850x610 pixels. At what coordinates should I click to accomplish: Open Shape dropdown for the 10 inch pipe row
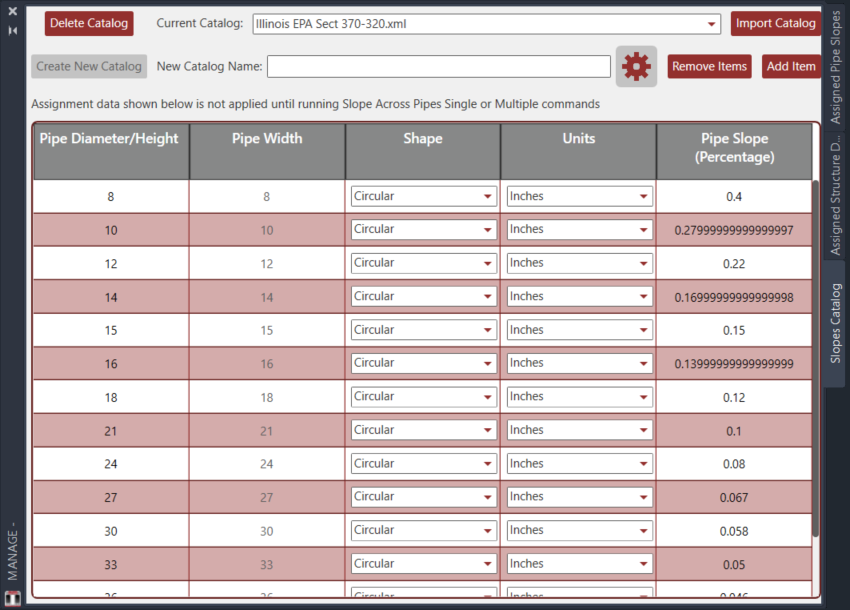(424, 229)
